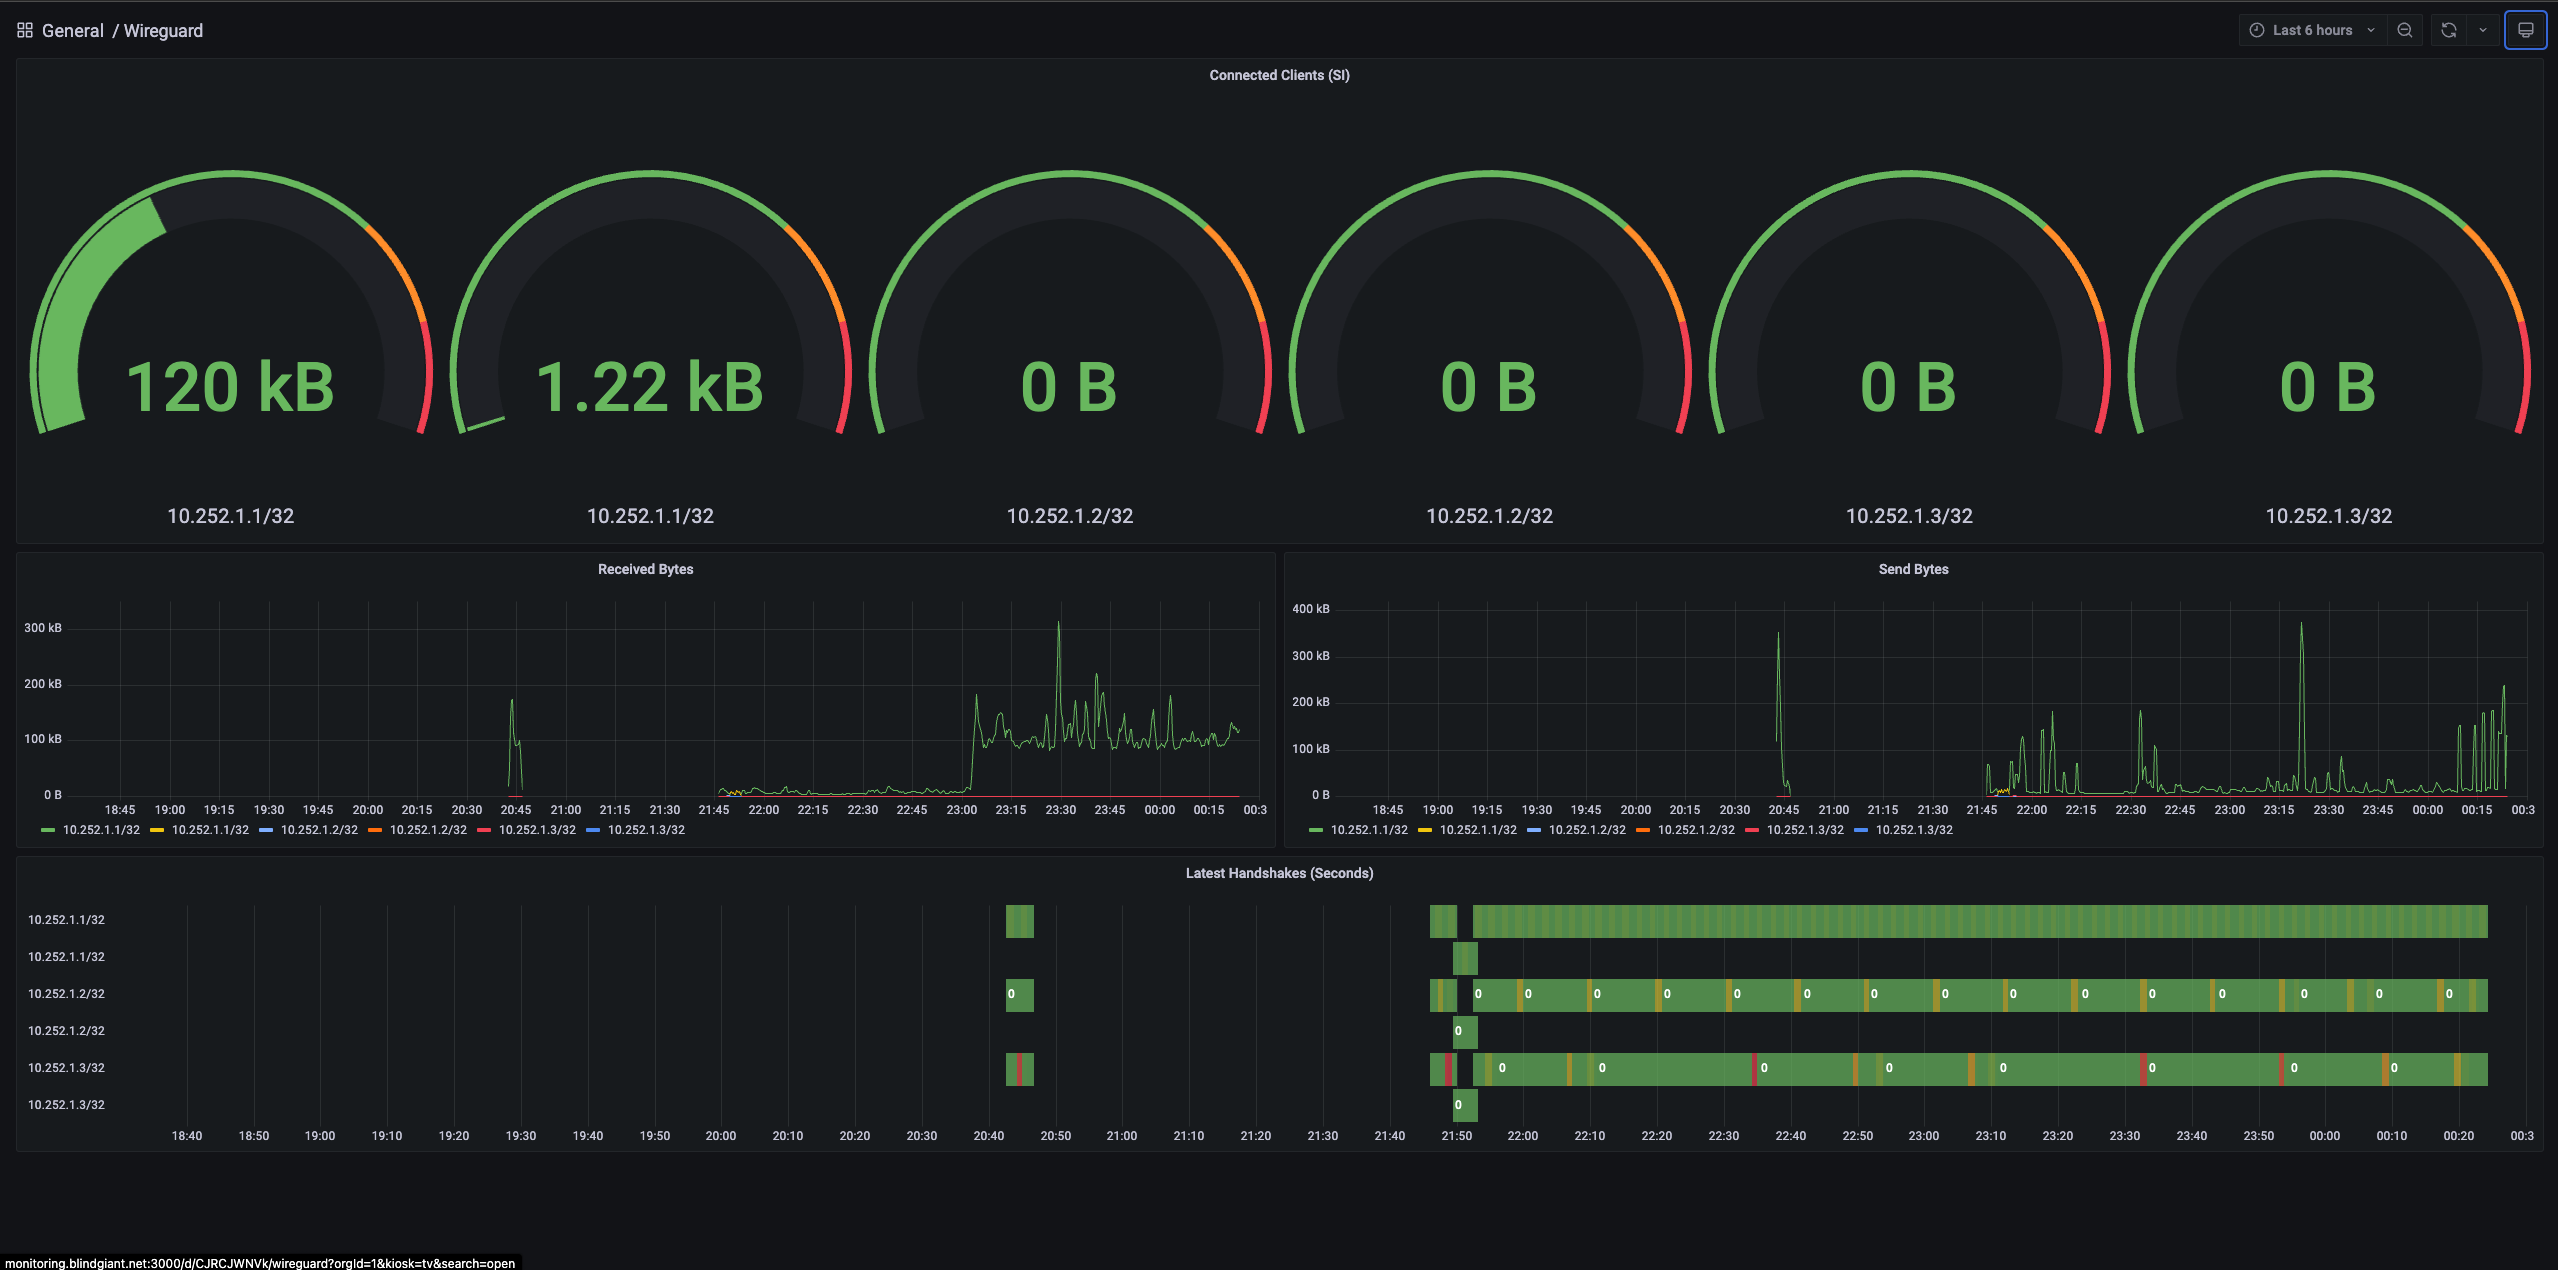Click the 1.22 kB gauge value
Viewport: 2558px width, 1270px height.
(650, 387)
